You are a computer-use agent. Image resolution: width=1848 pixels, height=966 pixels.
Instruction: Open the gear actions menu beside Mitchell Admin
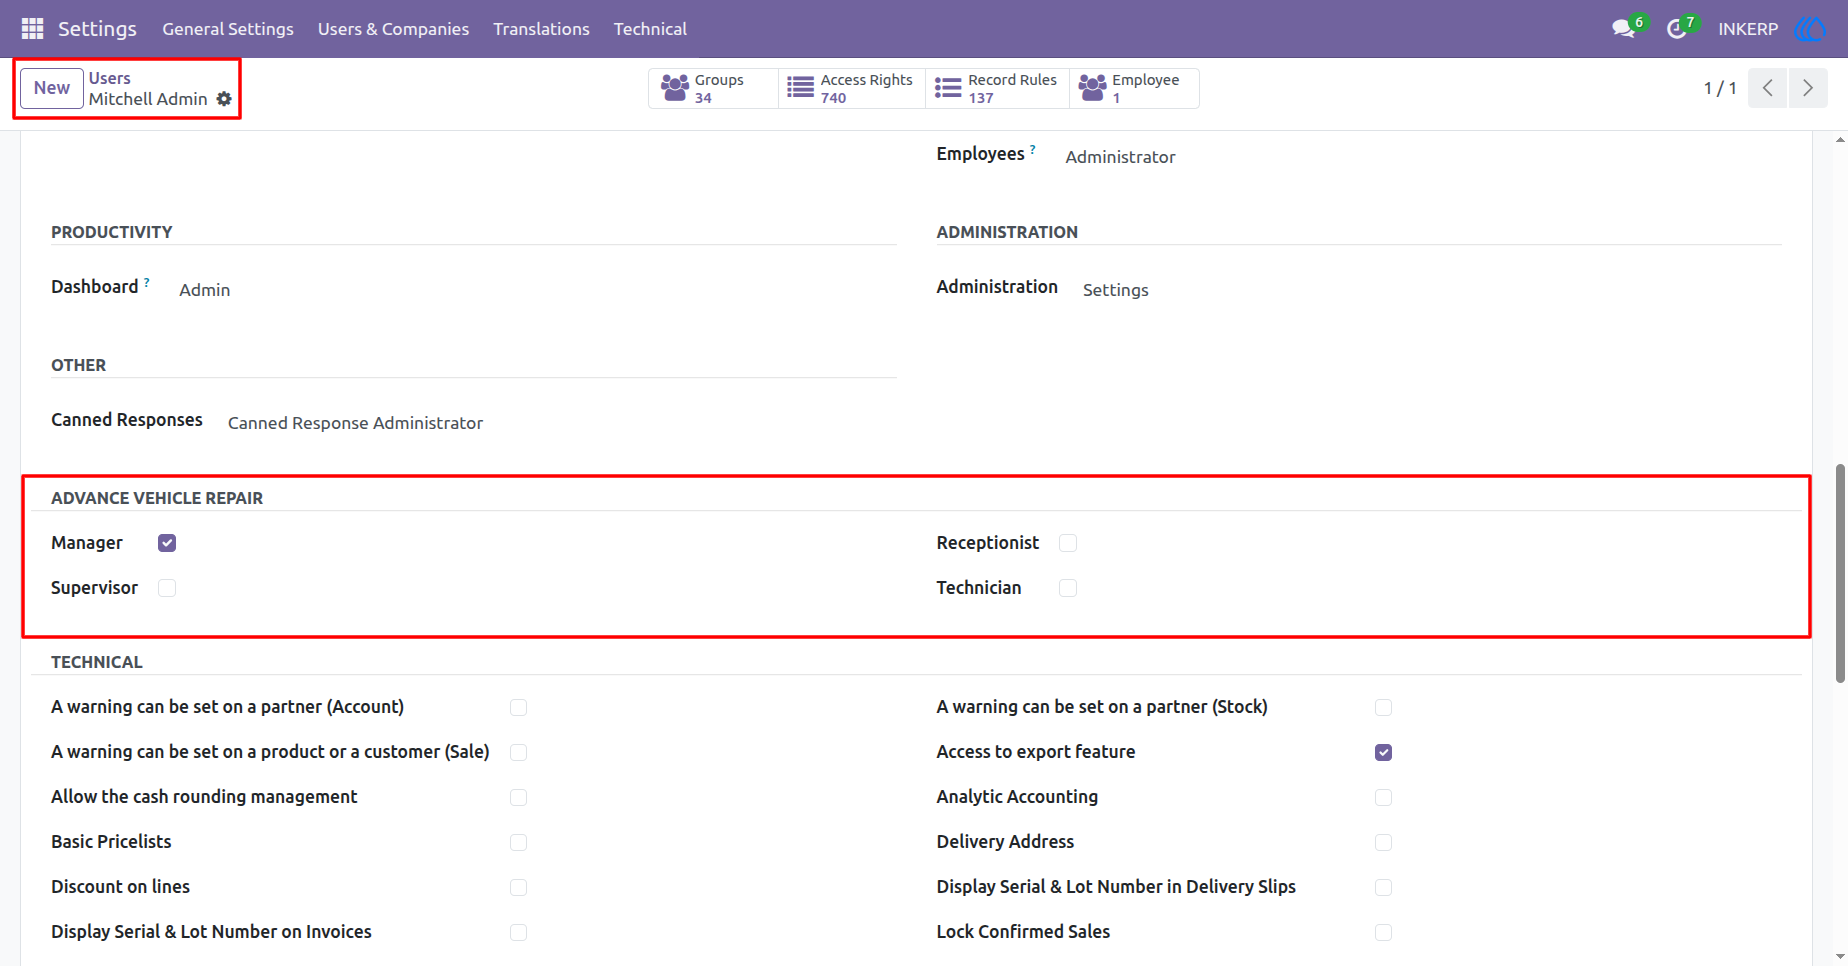(x=224, y=99)
